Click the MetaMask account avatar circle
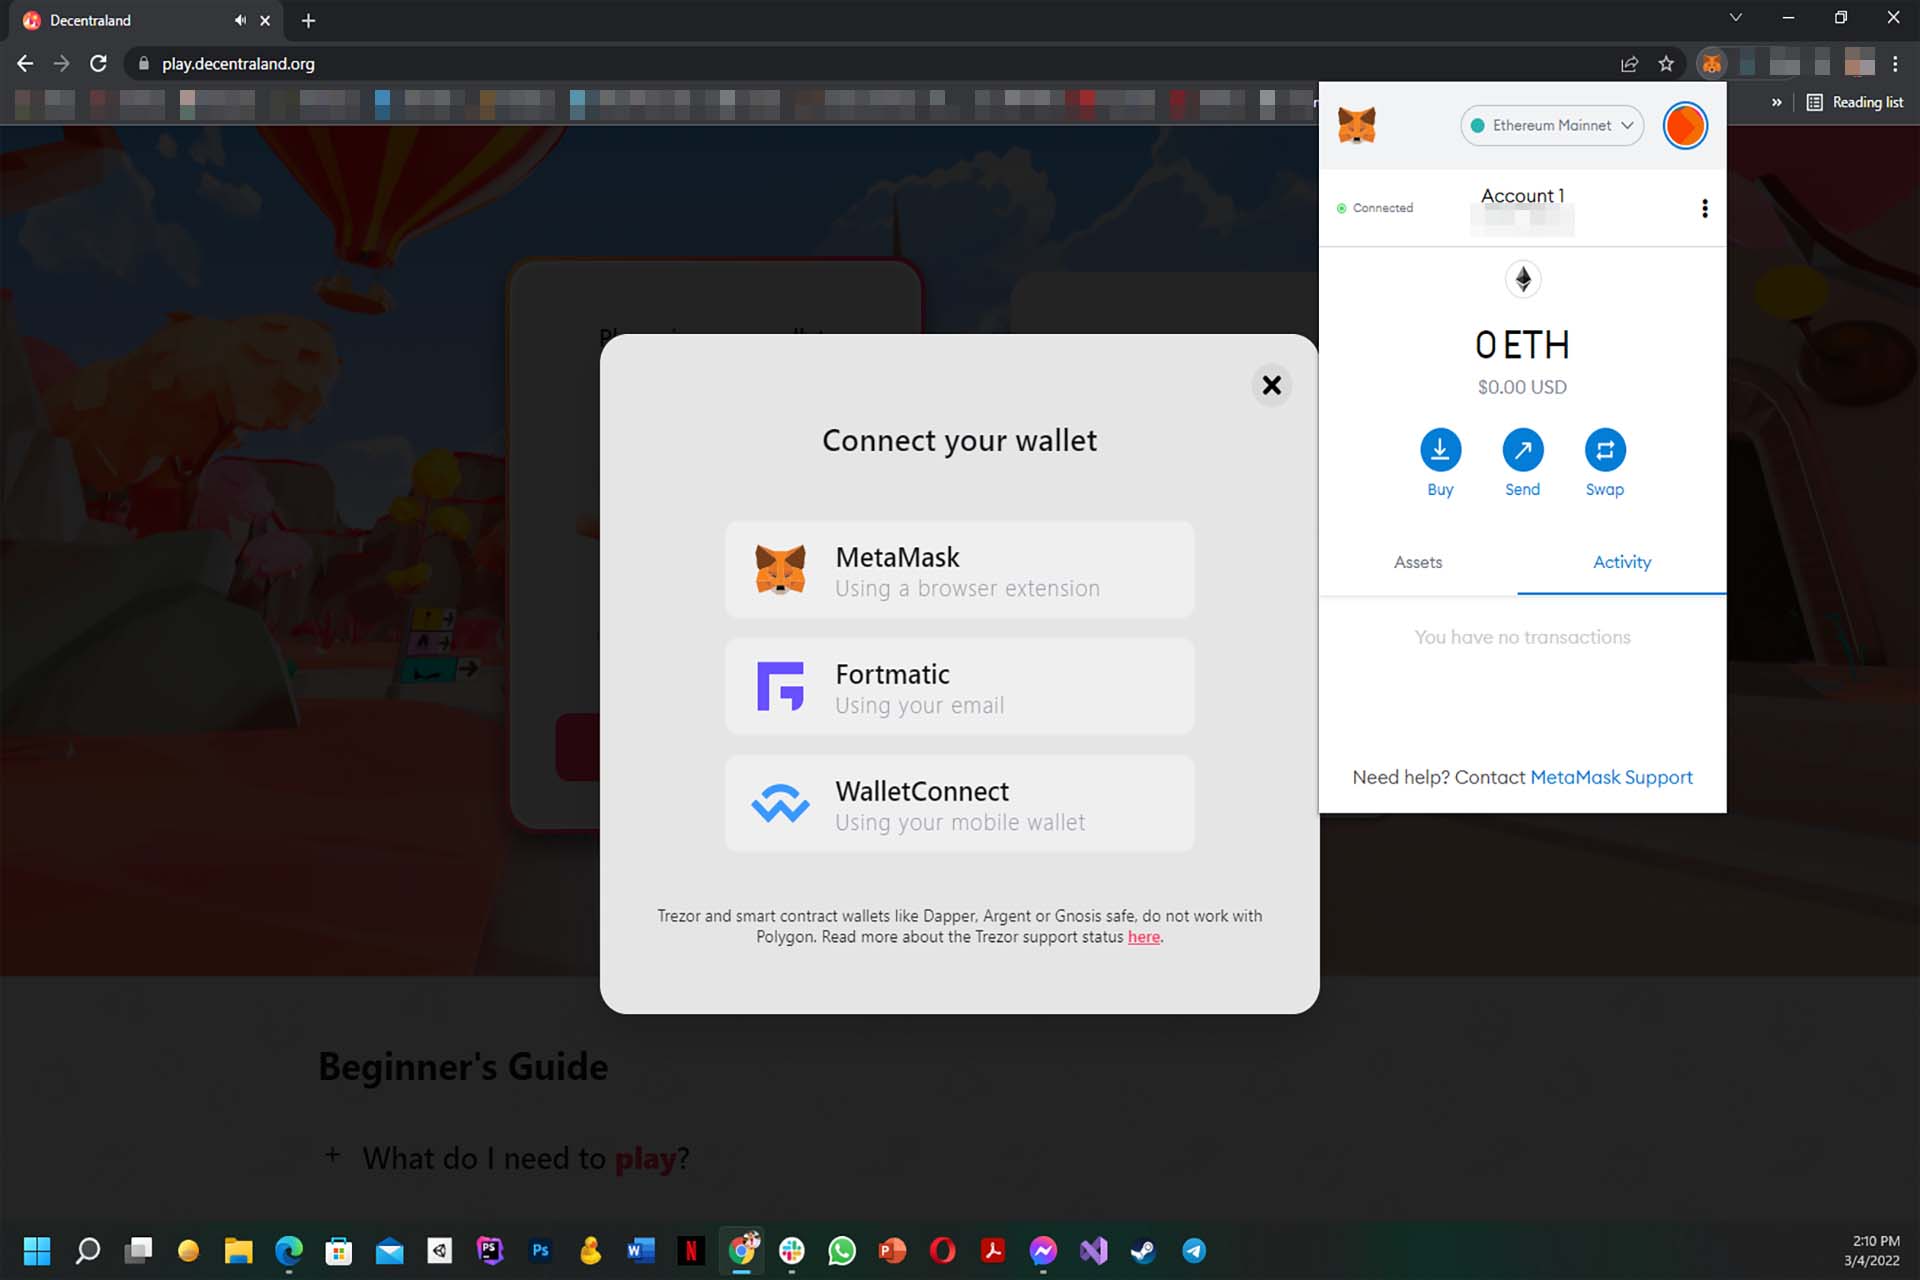The height and width of the screenshot is (1280, 1920). tap(1685, 125)
